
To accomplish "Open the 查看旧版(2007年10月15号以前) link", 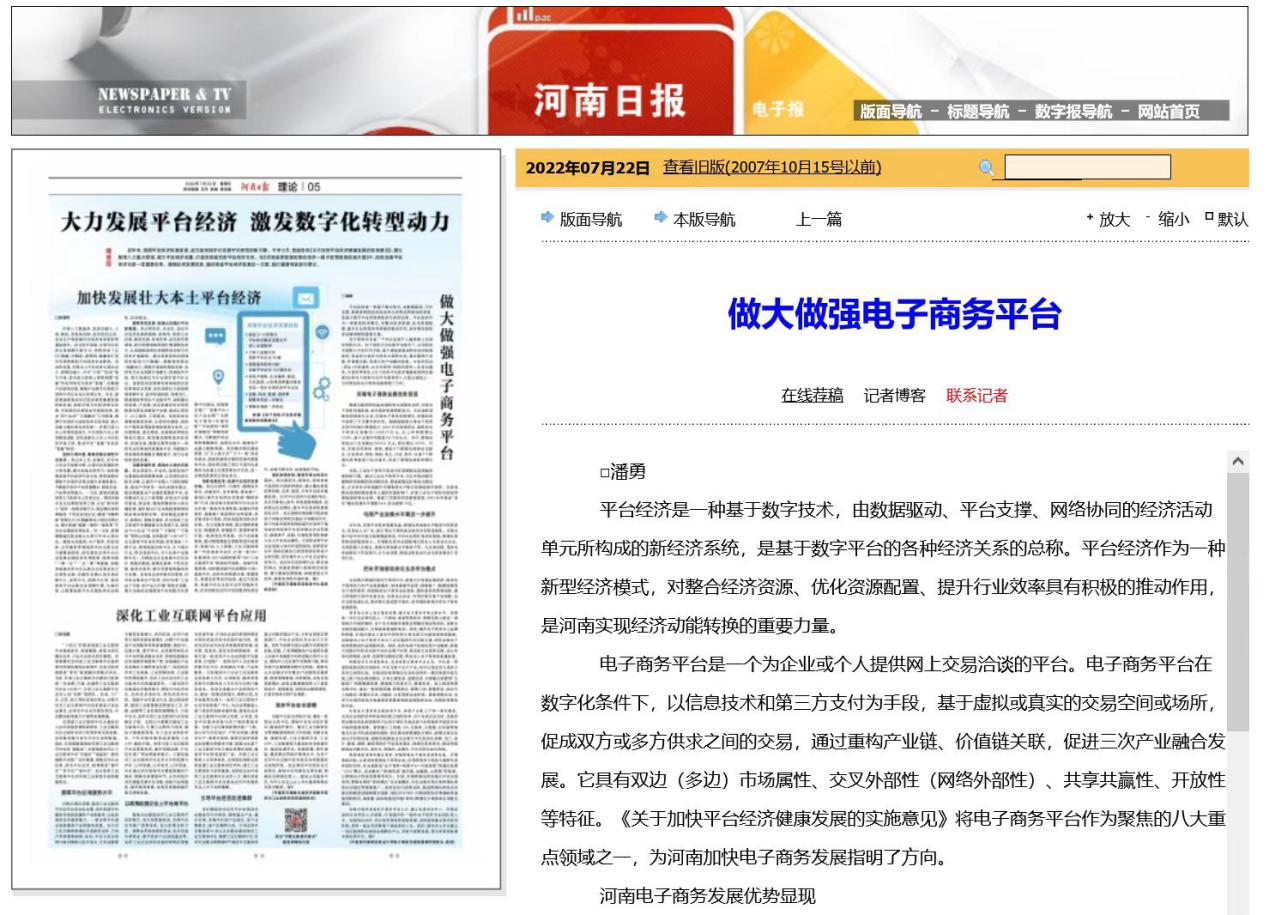I will click(x=772, y=167).
